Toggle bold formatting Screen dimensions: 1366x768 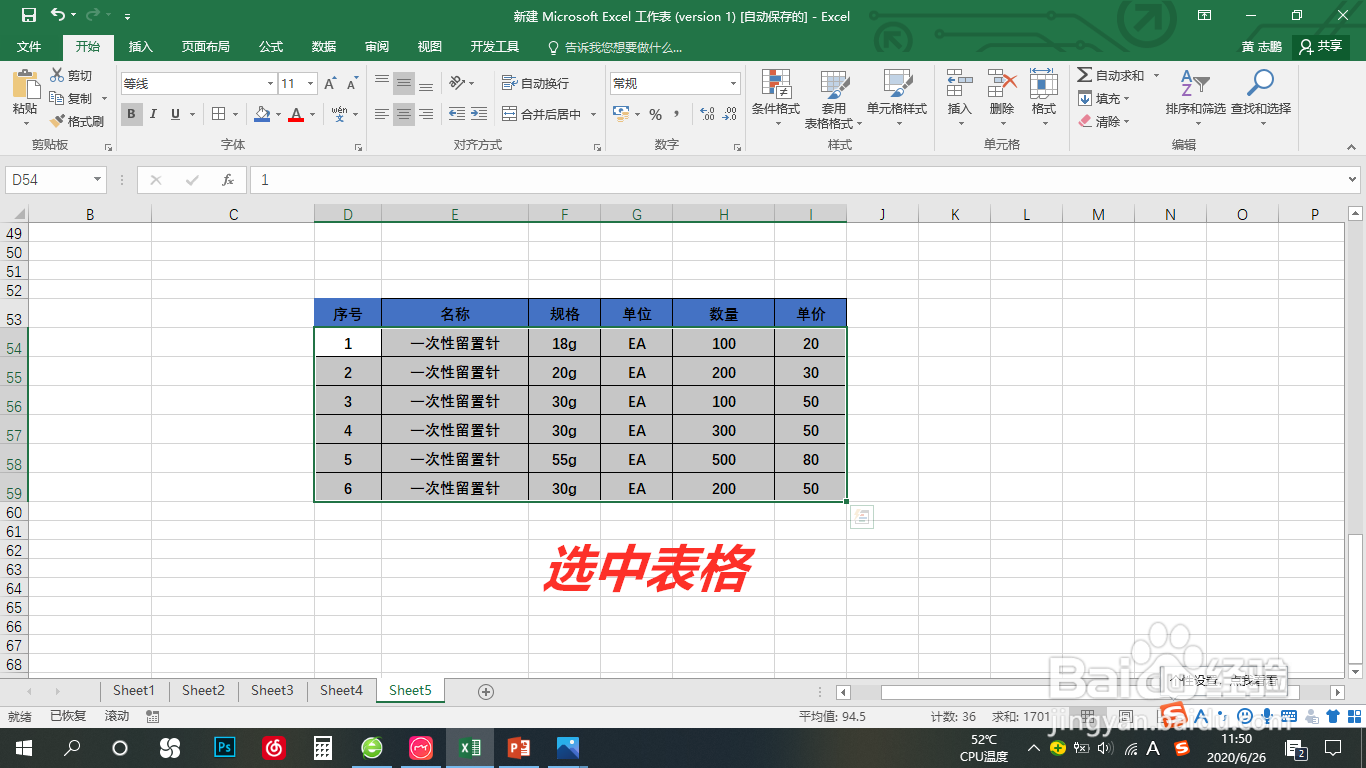[131, 114]
